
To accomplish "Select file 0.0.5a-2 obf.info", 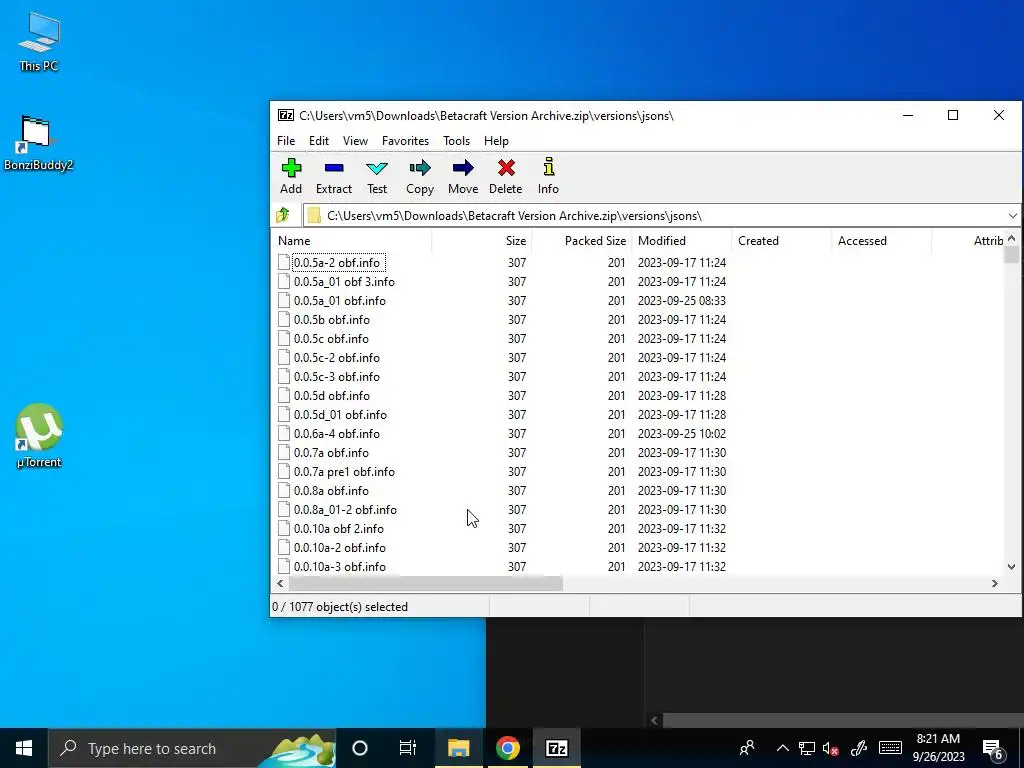I will pos(336,263).
